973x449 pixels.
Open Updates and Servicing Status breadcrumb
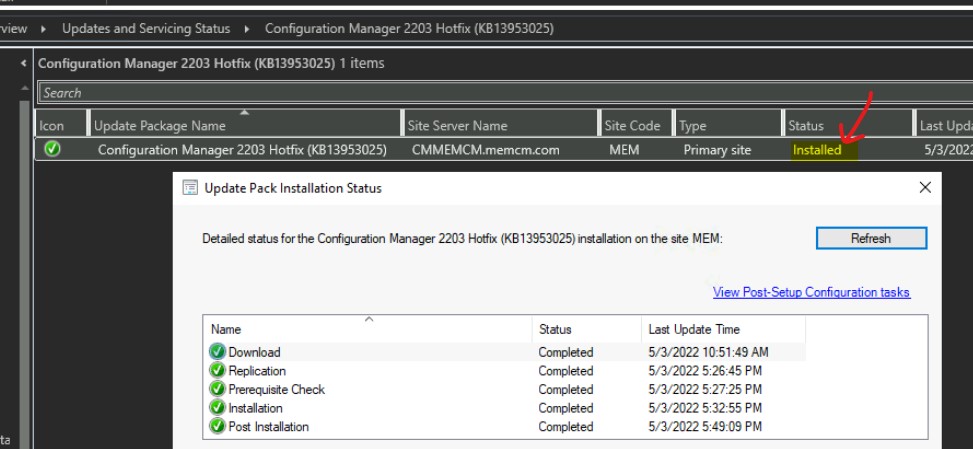[x=146, y=29]
